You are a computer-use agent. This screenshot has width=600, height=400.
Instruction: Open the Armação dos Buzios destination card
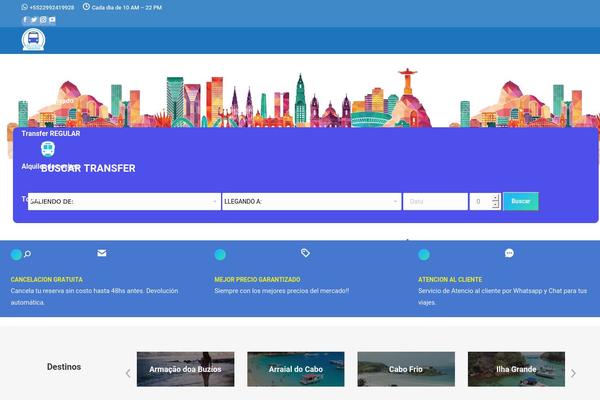pyautogui.click(x=186, y=369)
